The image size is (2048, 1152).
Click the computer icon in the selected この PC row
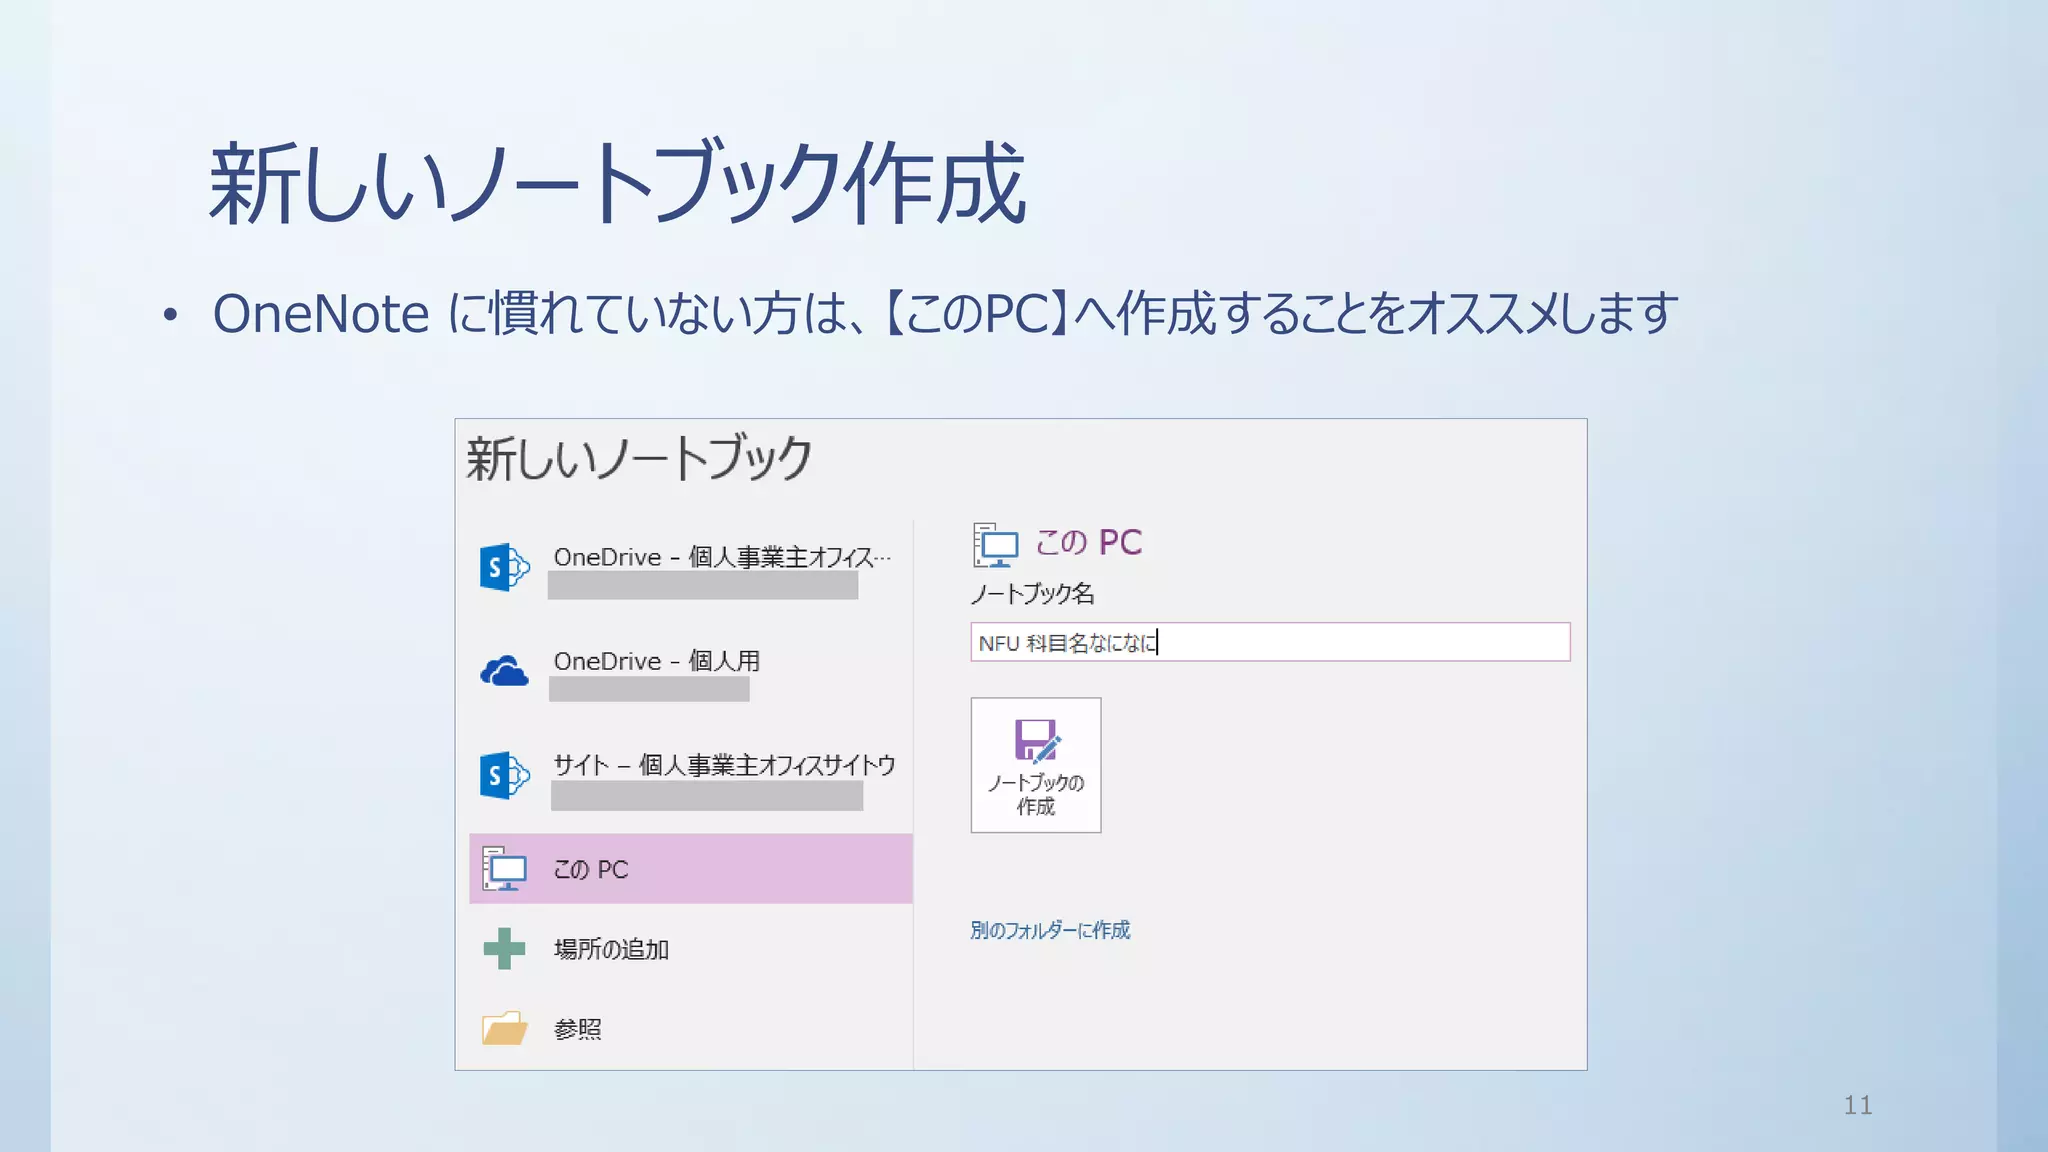(504, 869)
